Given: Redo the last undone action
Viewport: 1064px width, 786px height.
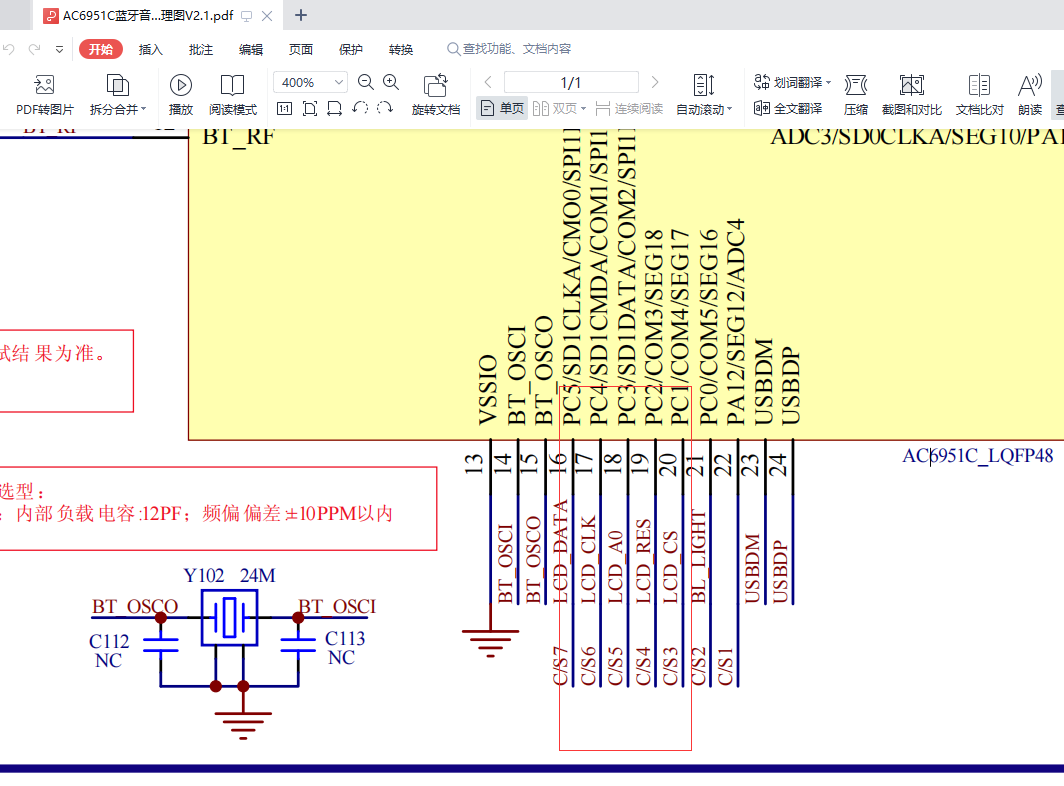Looking at the screenshot, I should click(35, 49).
